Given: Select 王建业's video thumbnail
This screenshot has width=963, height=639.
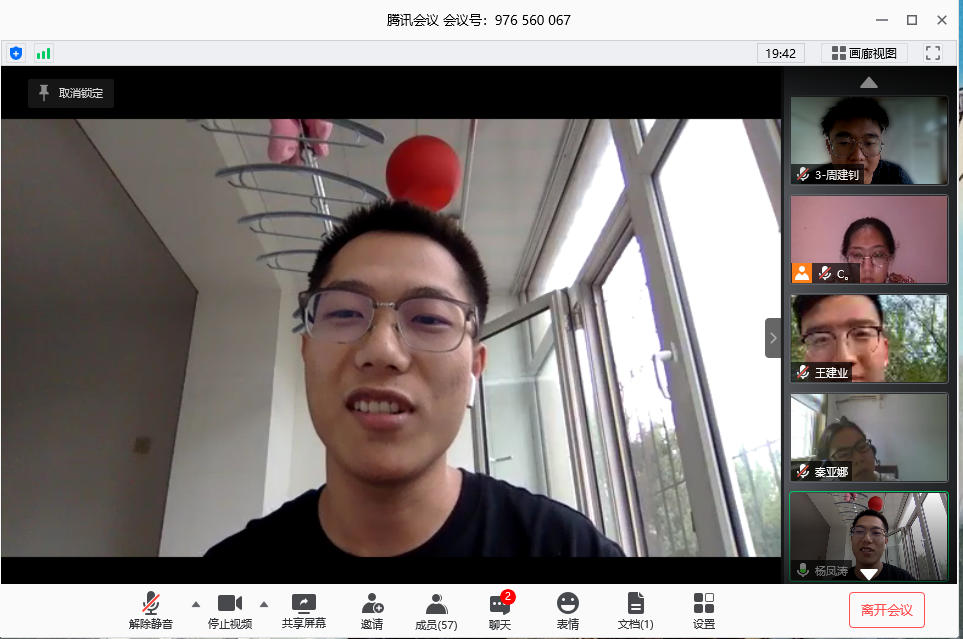Looking at the screenshot, I should coord(868,338).
